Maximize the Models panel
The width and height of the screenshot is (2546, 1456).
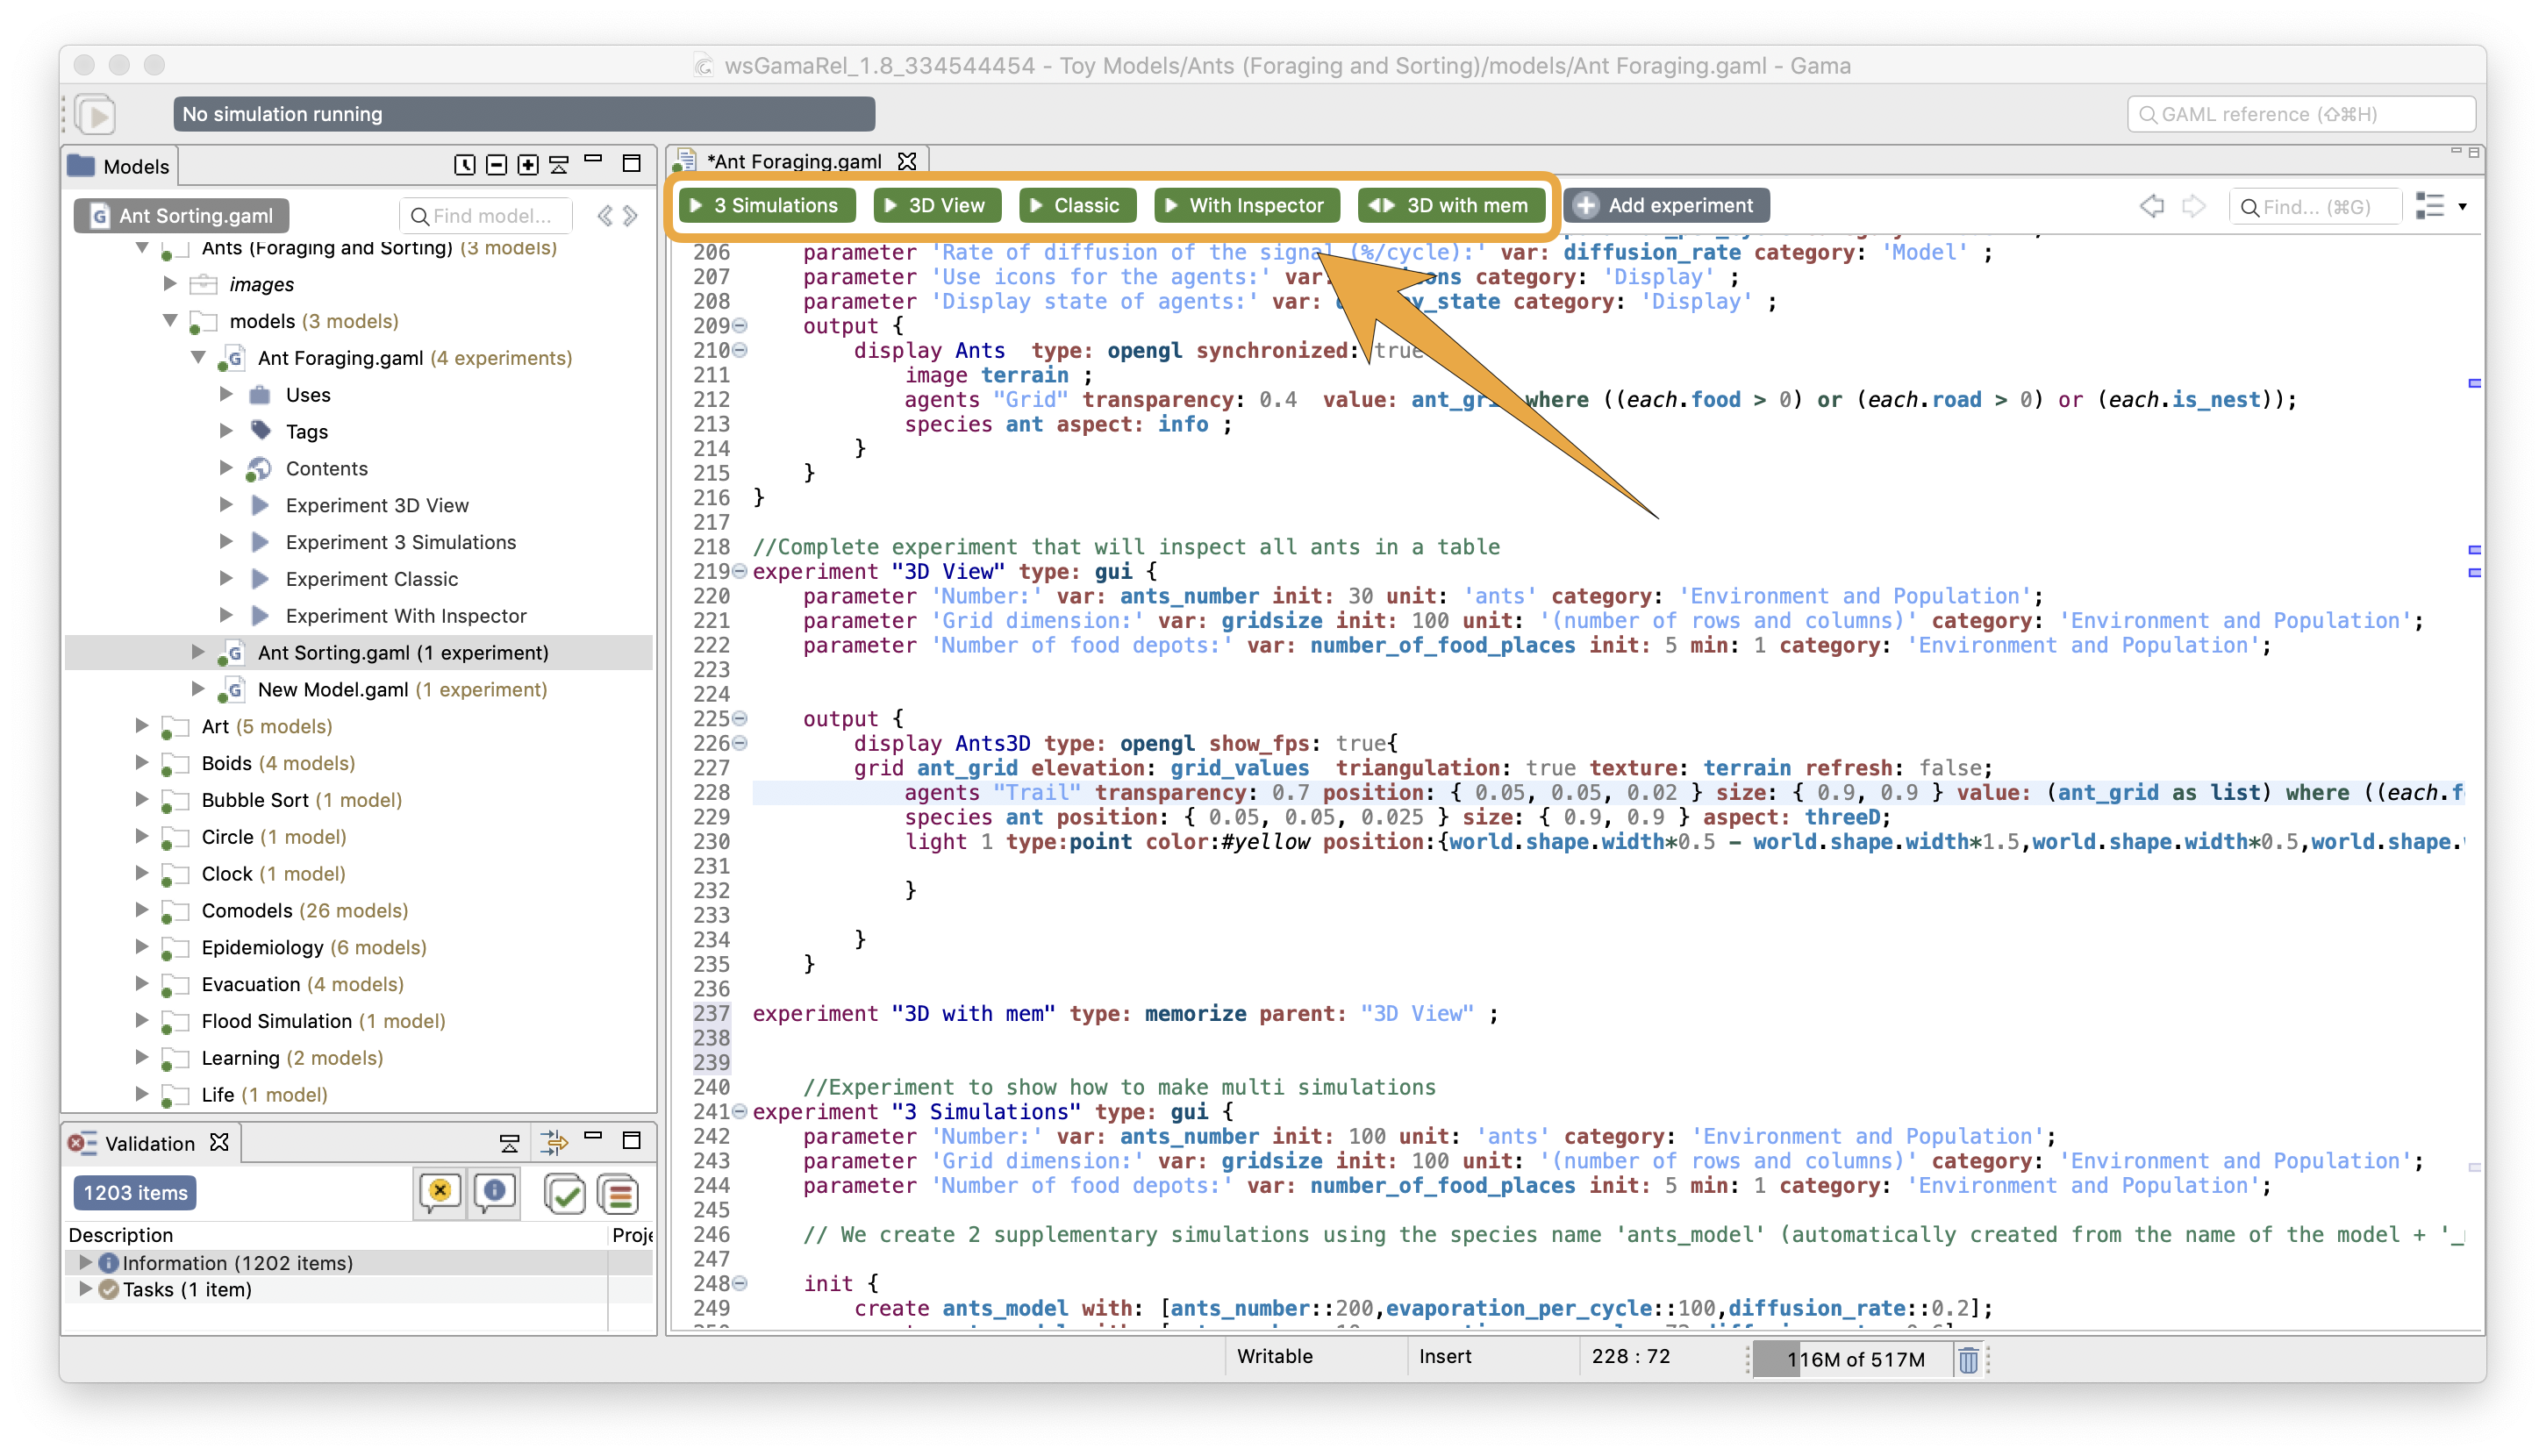pyautogui.click(x=631, y=163)
